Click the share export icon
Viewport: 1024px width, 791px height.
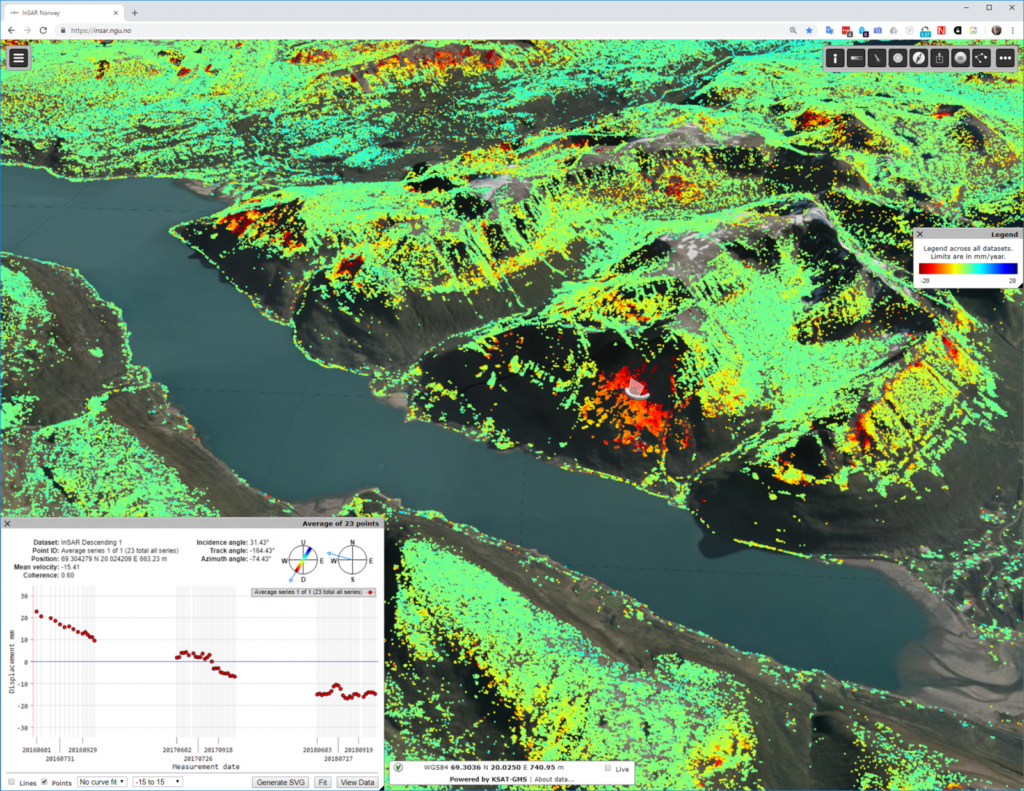(939, 58)
